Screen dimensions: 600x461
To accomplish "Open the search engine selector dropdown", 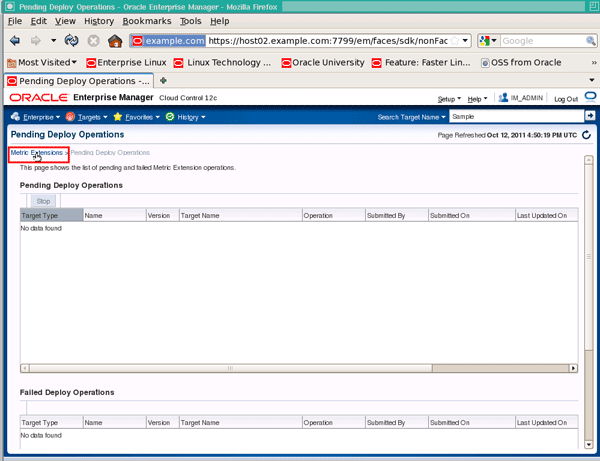I will pyautogui.click(x=488, y=41).
